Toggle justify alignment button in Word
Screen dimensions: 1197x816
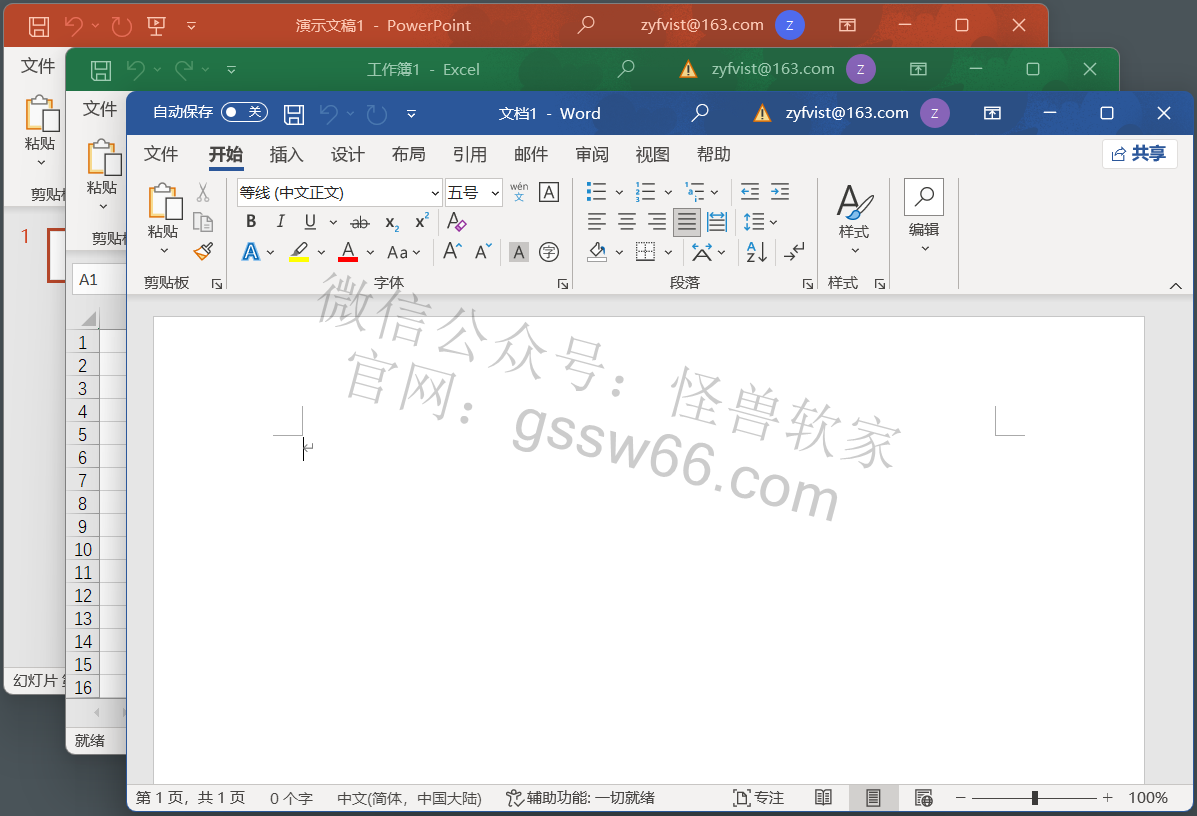point(686,222)
